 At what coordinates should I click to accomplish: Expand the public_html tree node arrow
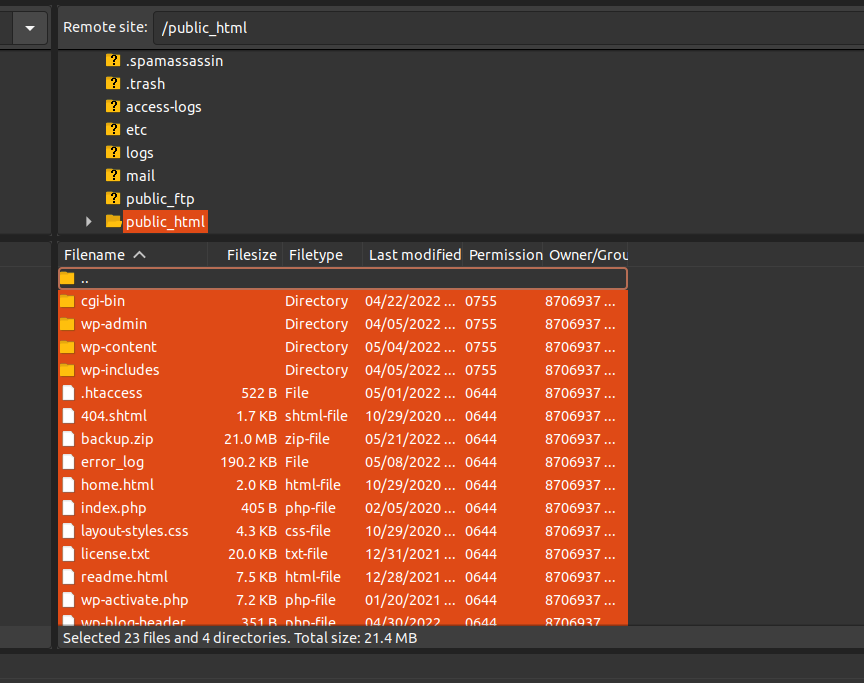click(88, 222)
